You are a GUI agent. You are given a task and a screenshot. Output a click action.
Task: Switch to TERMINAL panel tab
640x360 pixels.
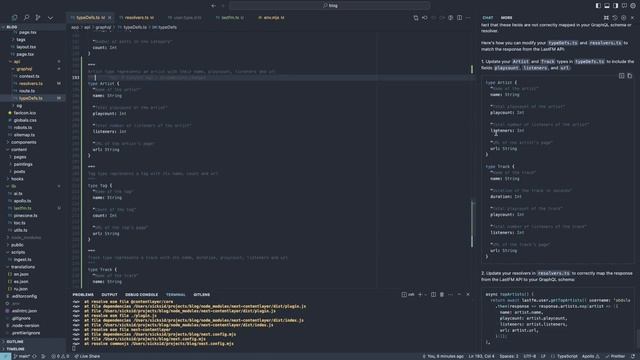point(176,294)
